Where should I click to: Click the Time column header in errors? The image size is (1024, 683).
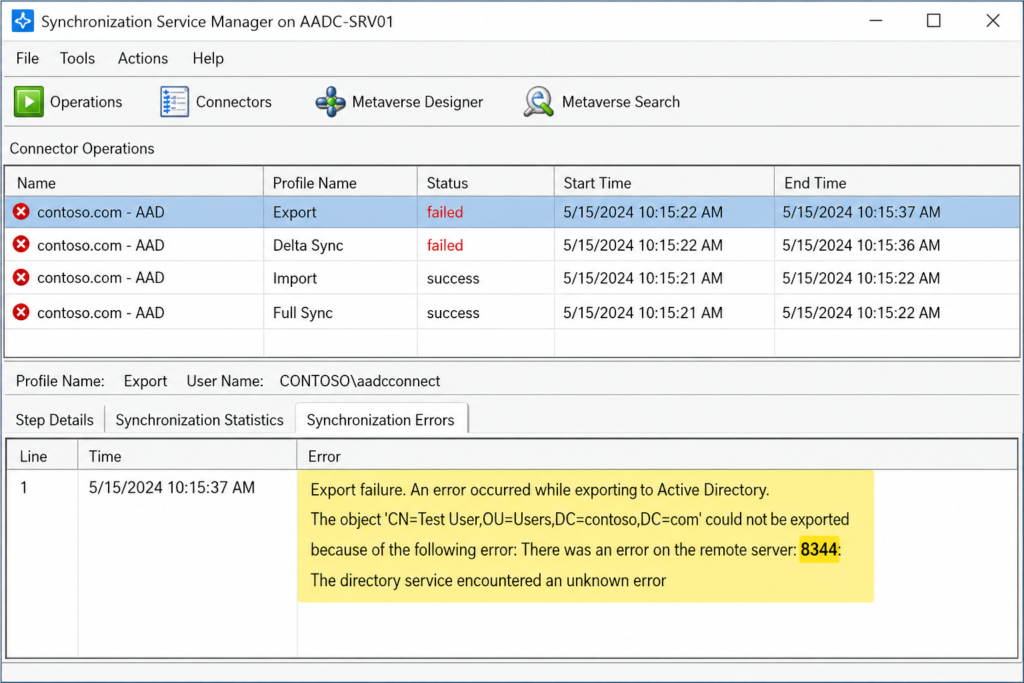[187, 456]
